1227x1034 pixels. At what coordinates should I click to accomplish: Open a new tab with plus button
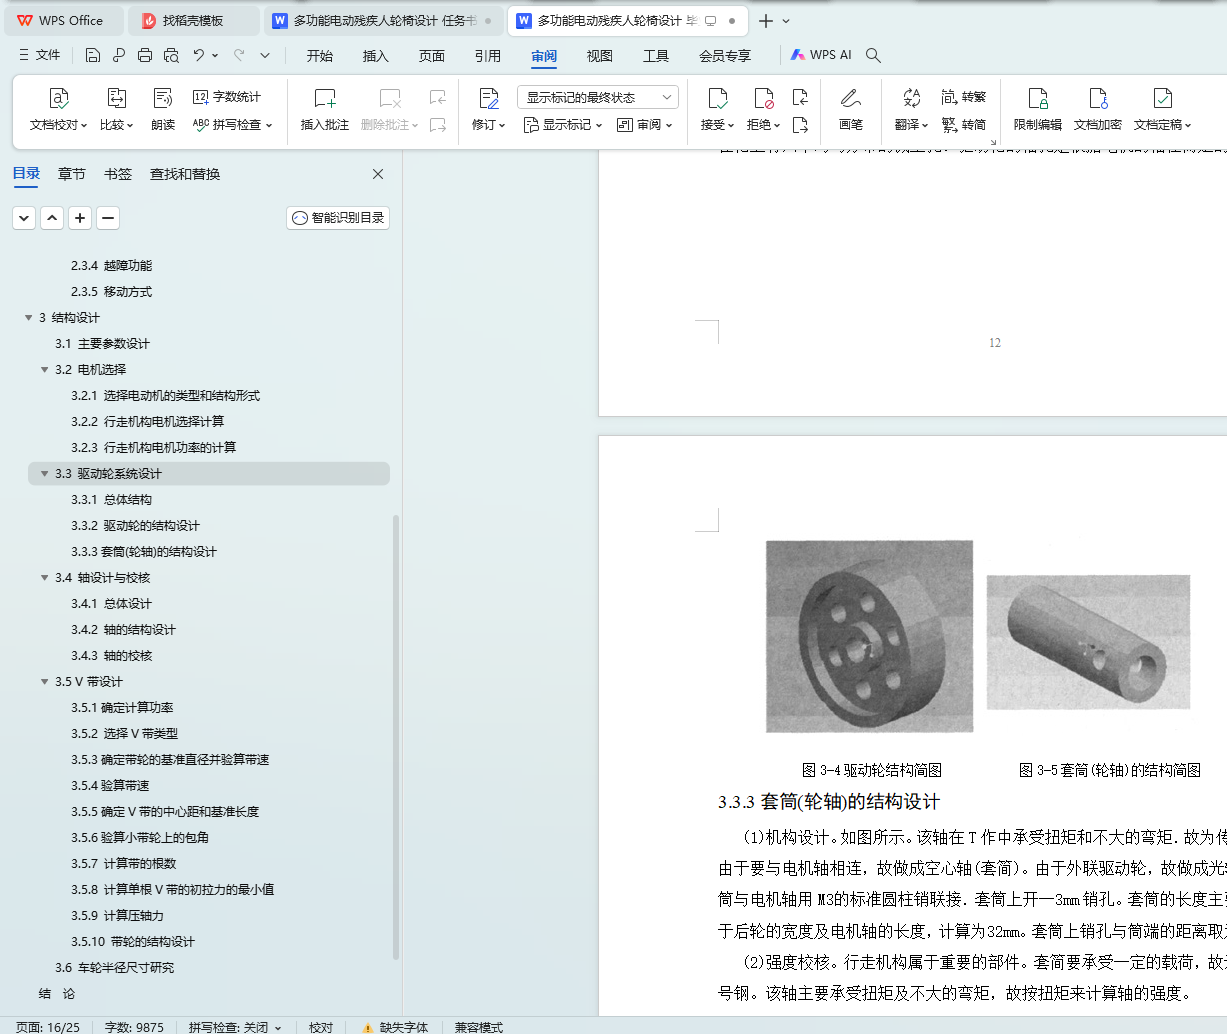(x=766, y=21)
